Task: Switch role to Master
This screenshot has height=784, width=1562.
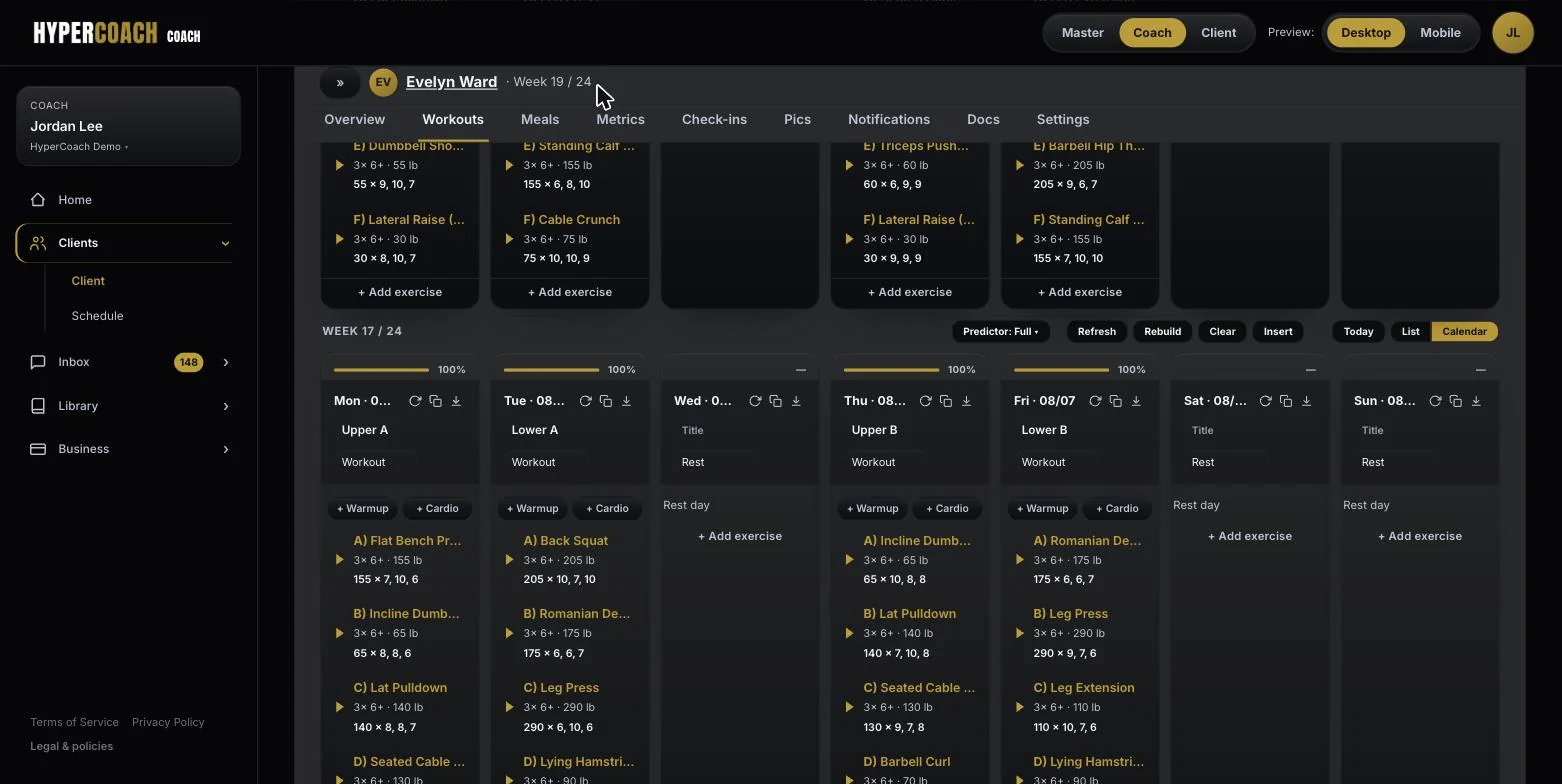Action: coord(1083,33)
